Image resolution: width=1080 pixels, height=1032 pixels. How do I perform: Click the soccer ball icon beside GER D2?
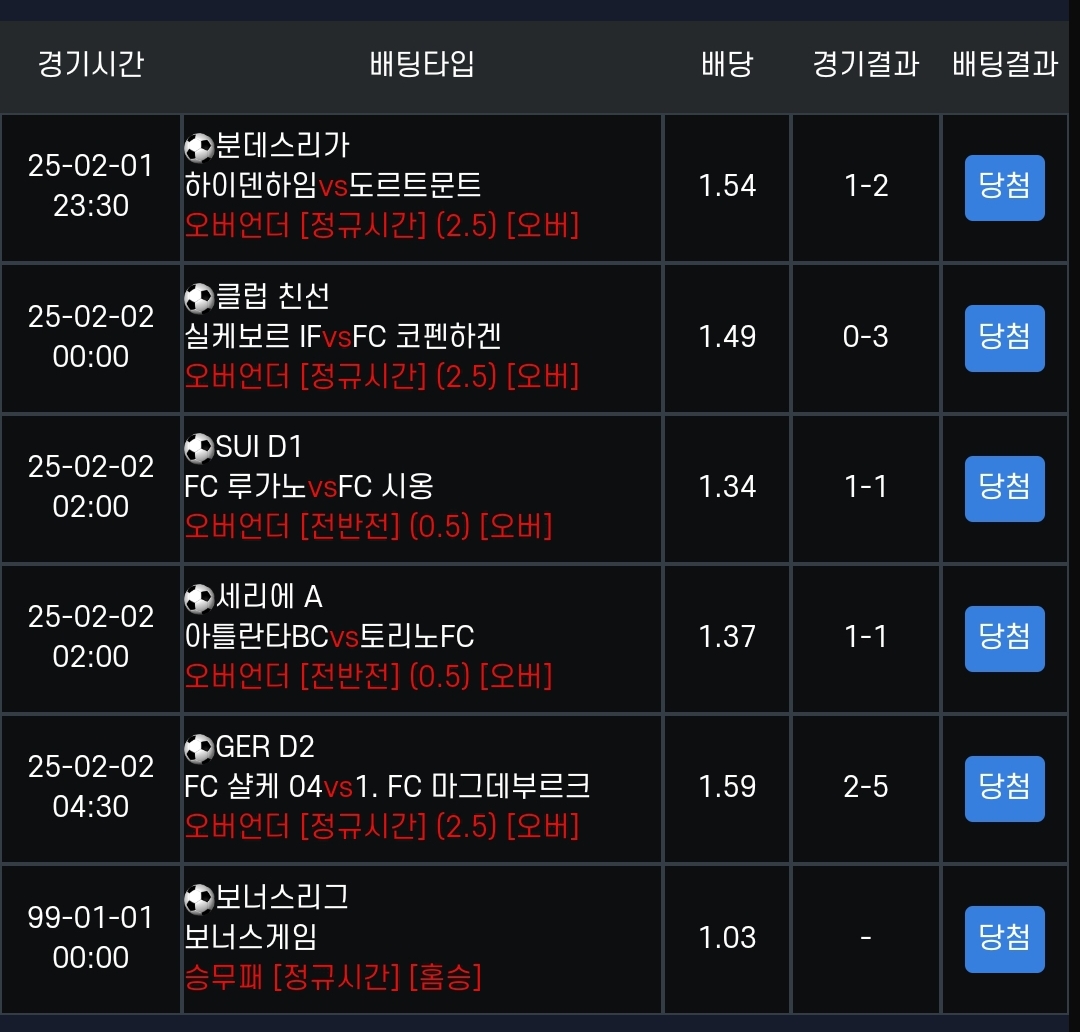[x=200, y=749]
